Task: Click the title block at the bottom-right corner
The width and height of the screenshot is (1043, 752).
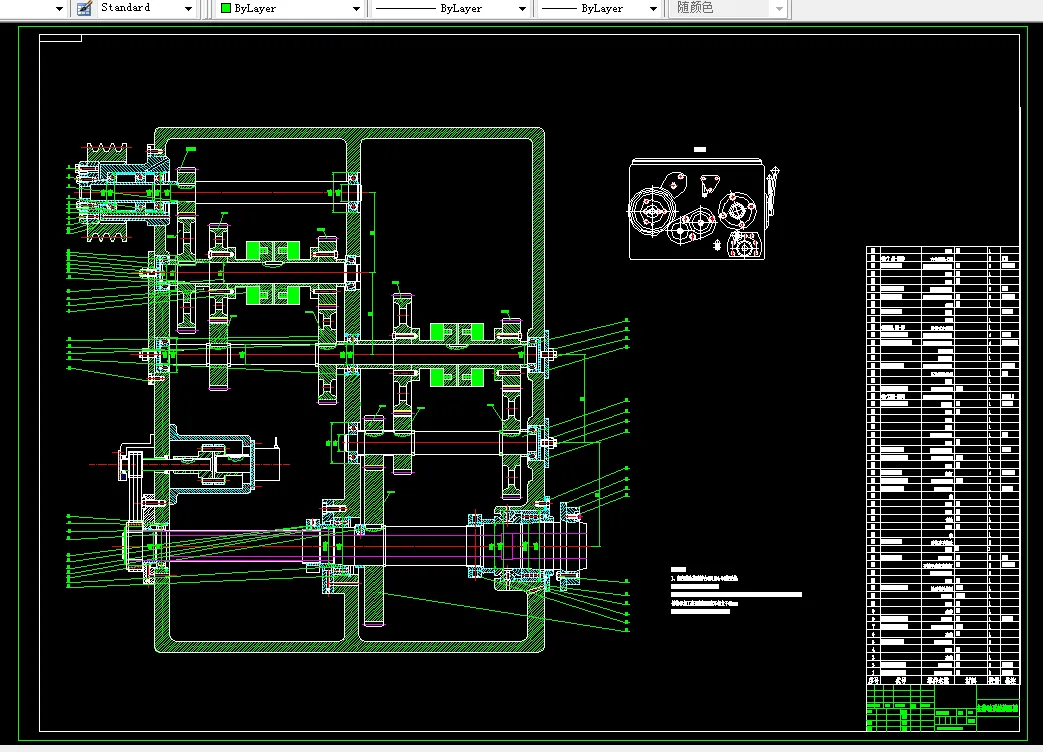Action: pyautogui.click(x=941, y=708)
